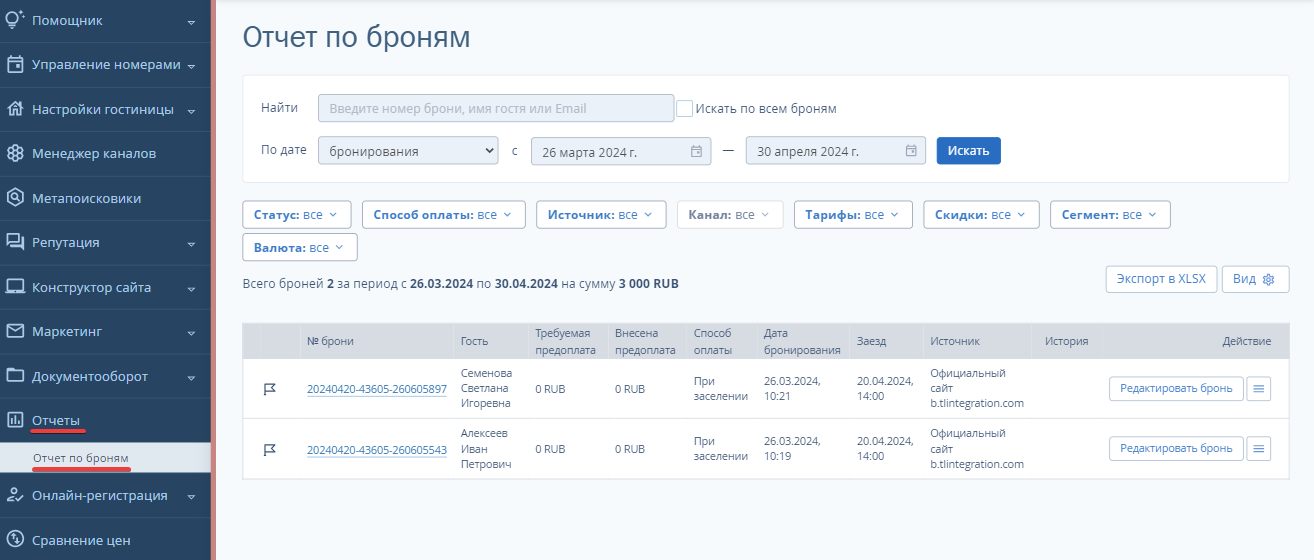The width and height of the screenshot is (1314, 560).
Task: Open booking link 20240420-43605-260605543
Action: point(377,449)
